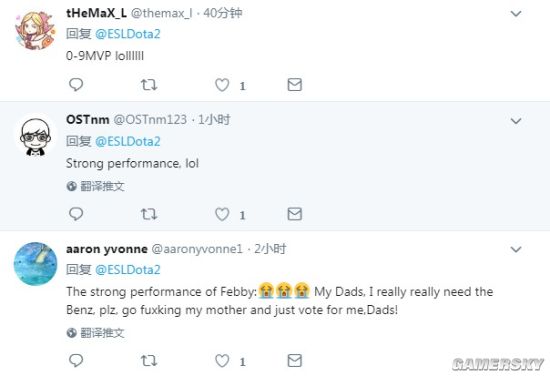Message aaron yvonne's tweet with envelope icon

(295, 360)
